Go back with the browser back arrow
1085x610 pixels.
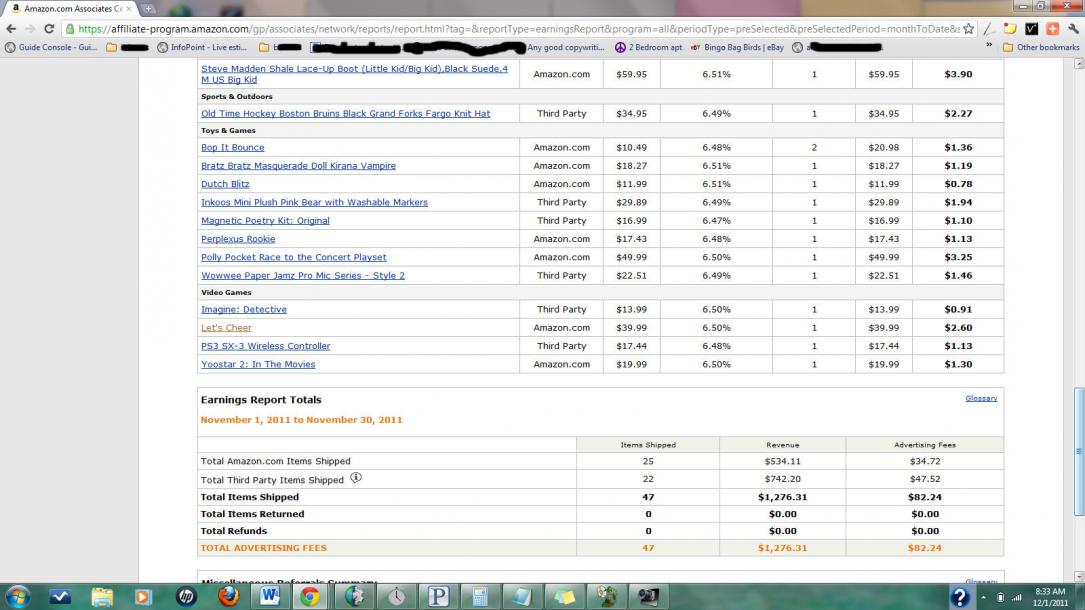(x=11, y=29)
